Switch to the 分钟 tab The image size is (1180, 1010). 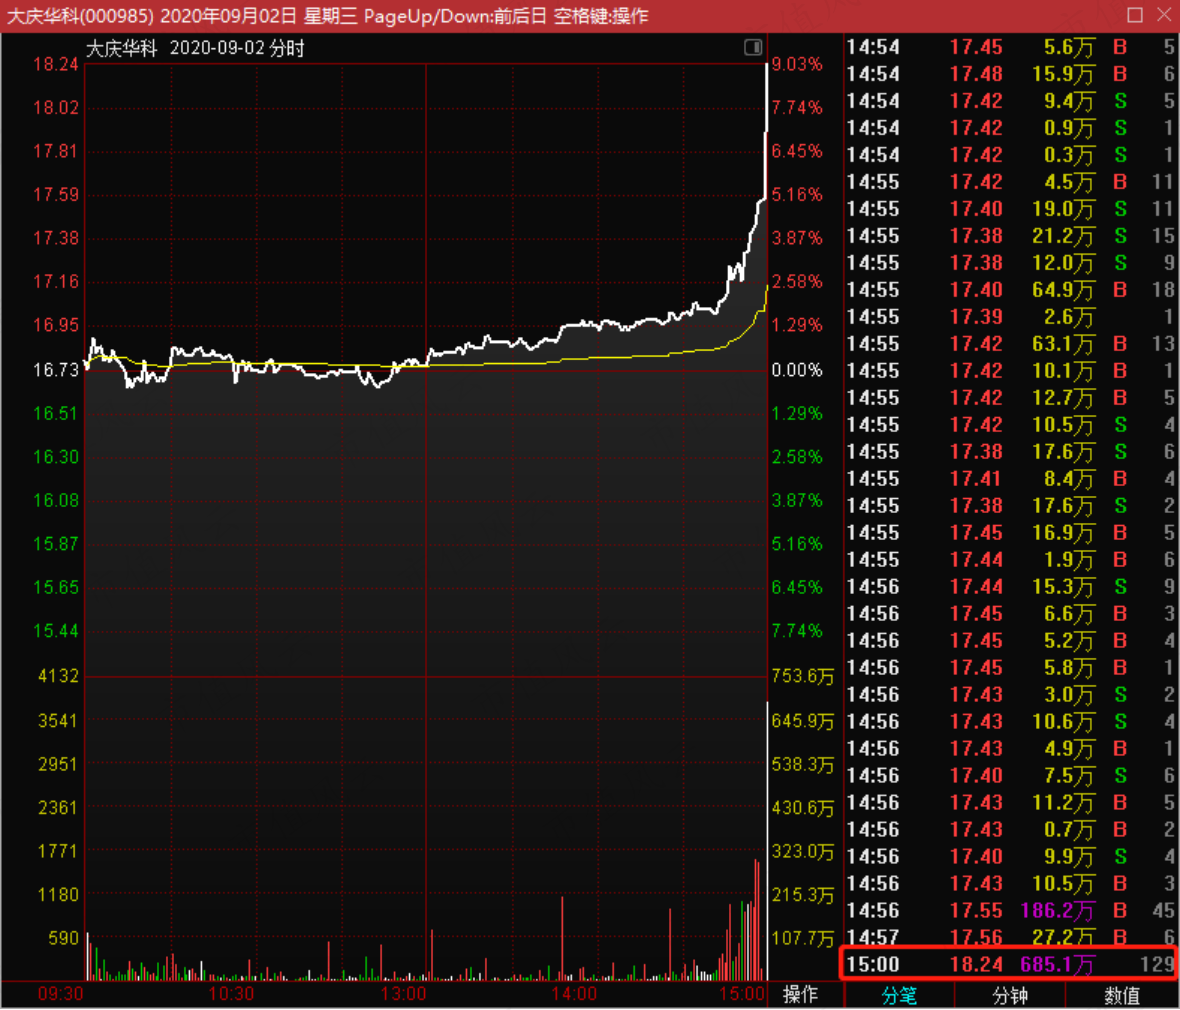click(1010, 996)
